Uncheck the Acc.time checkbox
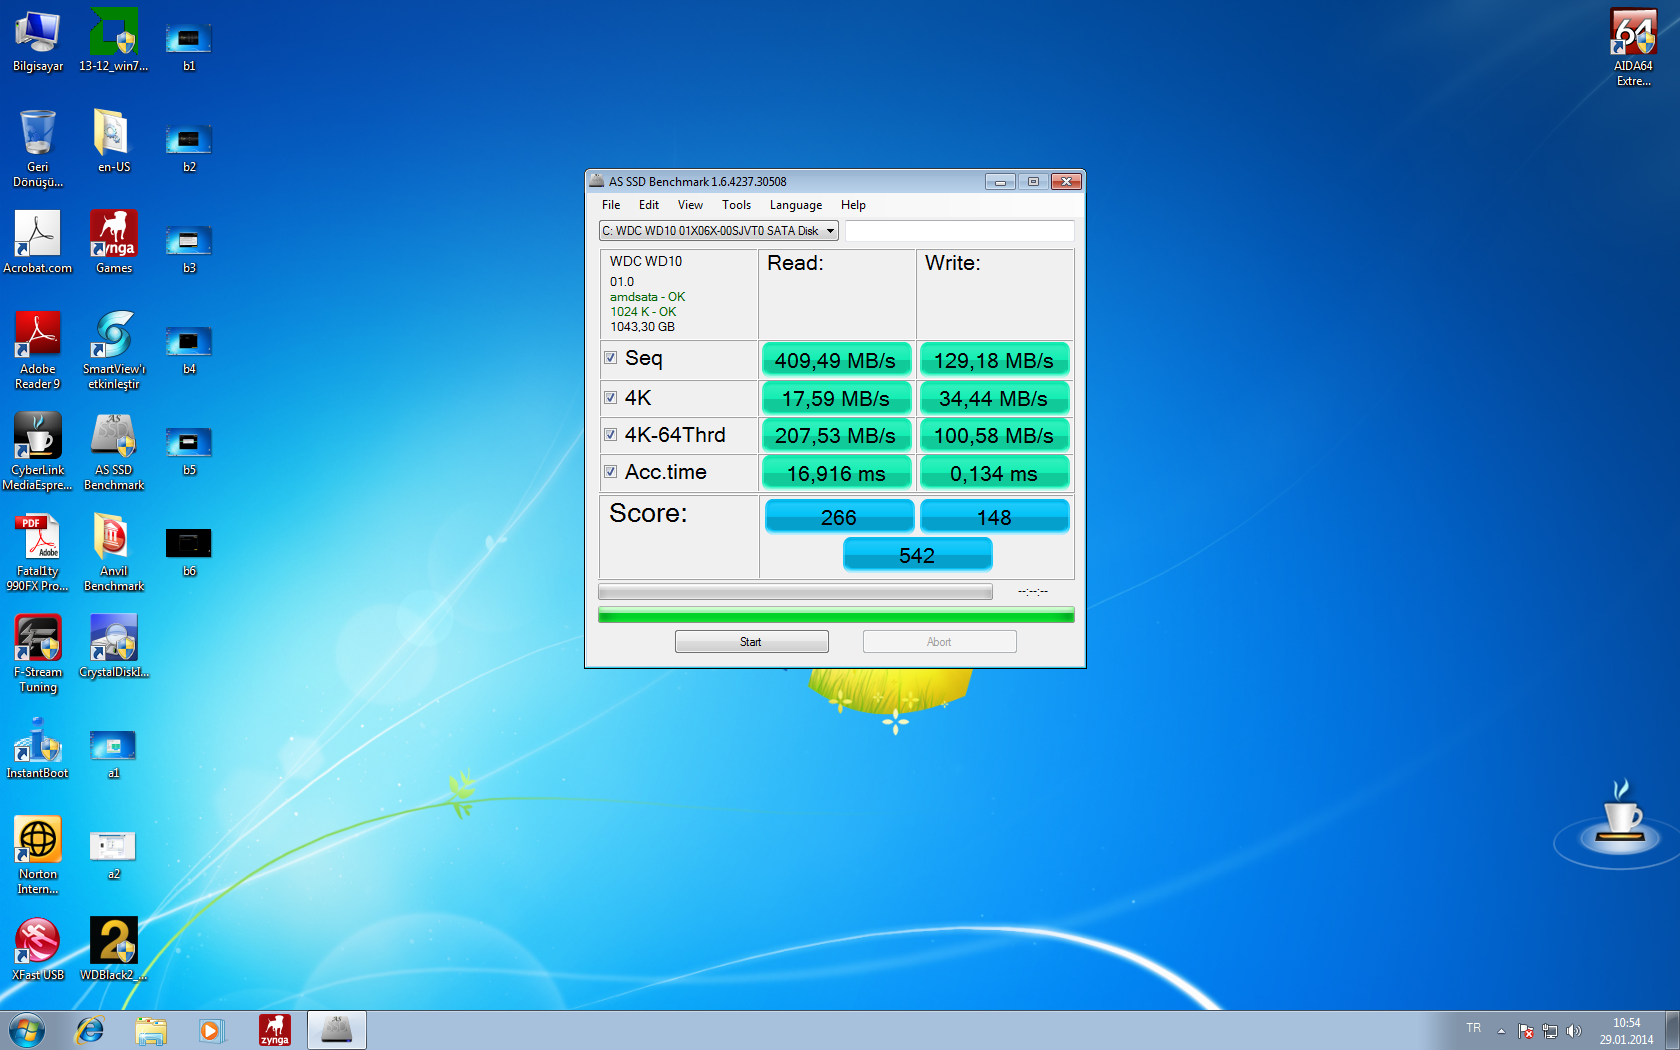Viewport: 1680px width, 1050px height. (610, 472)
